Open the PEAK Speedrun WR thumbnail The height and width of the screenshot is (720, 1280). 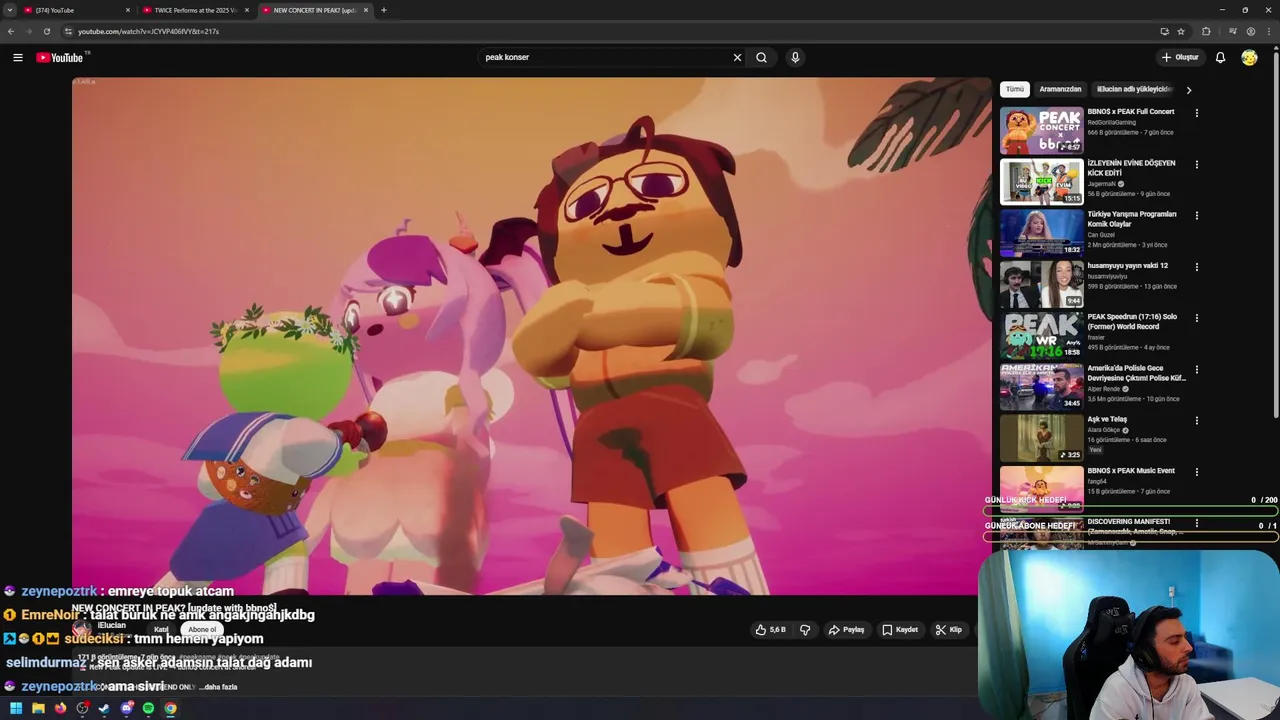(1042, 335)
